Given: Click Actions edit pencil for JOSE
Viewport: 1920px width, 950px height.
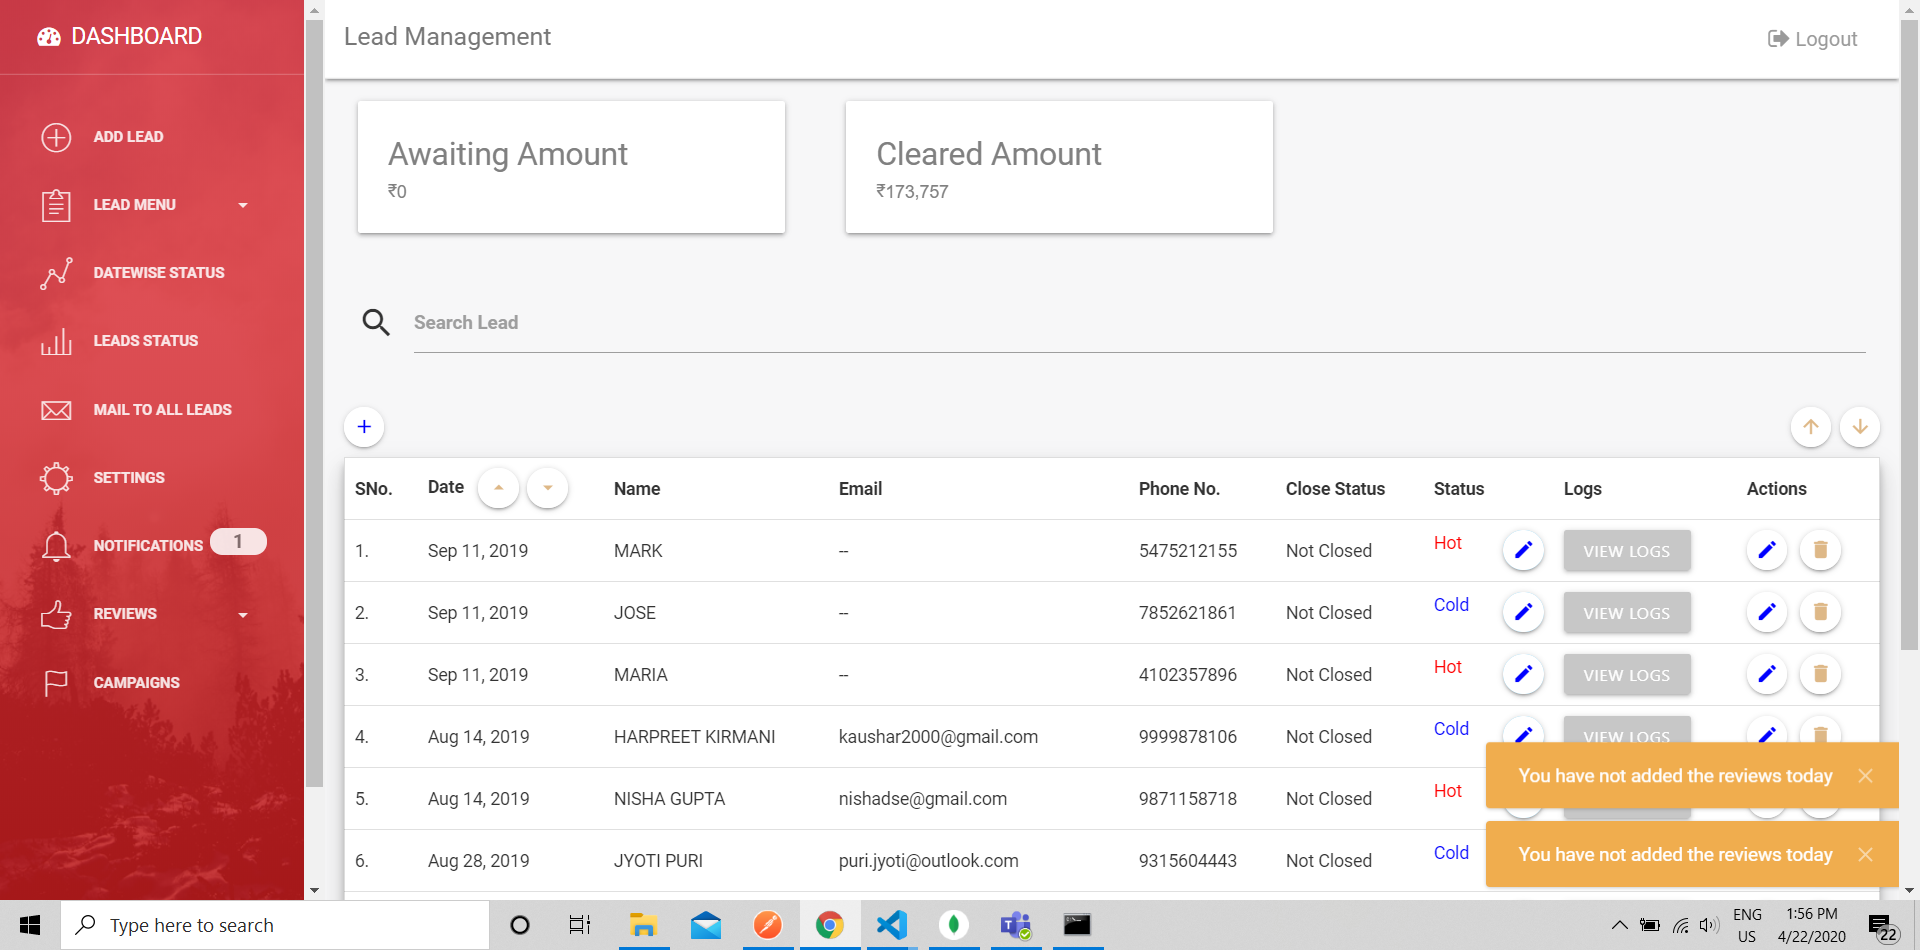Looking at the screenshot, I should pos(1767,612).
